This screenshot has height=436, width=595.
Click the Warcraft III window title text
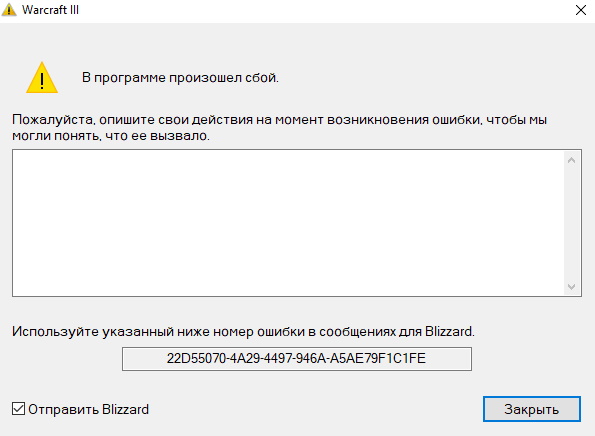coord(50,10)
